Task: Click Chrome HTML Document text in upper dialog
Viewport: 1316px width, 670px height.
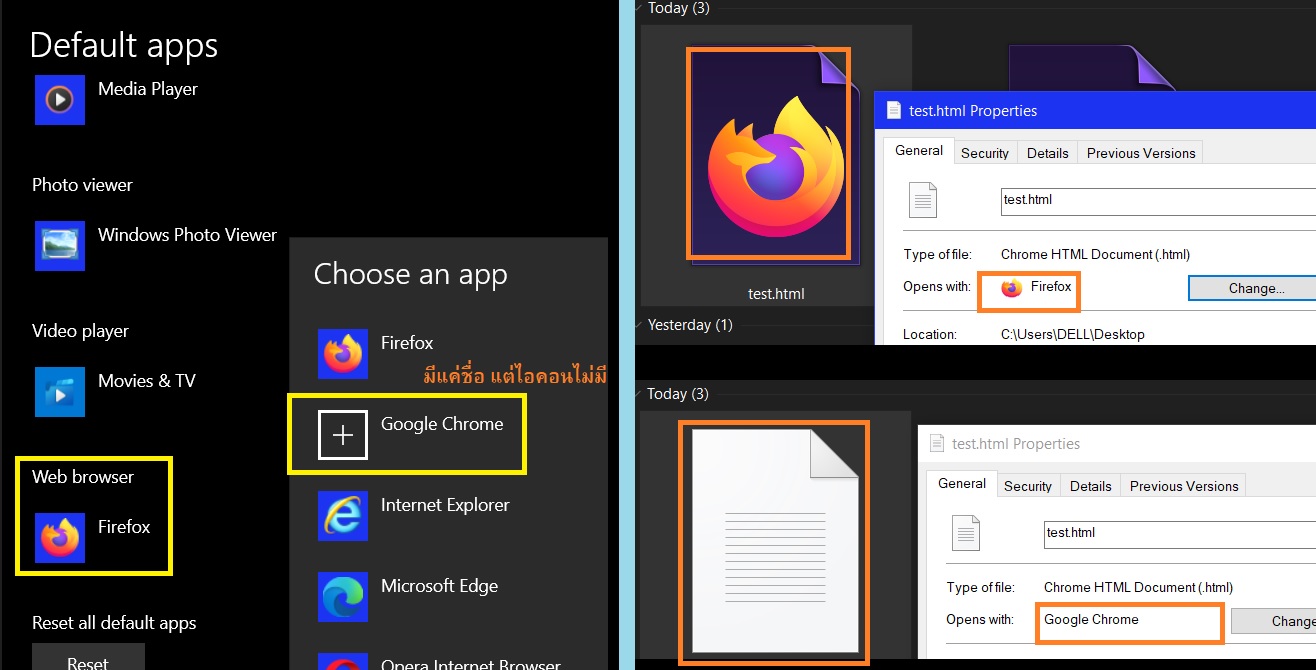Action: [x=1096, y=255]
